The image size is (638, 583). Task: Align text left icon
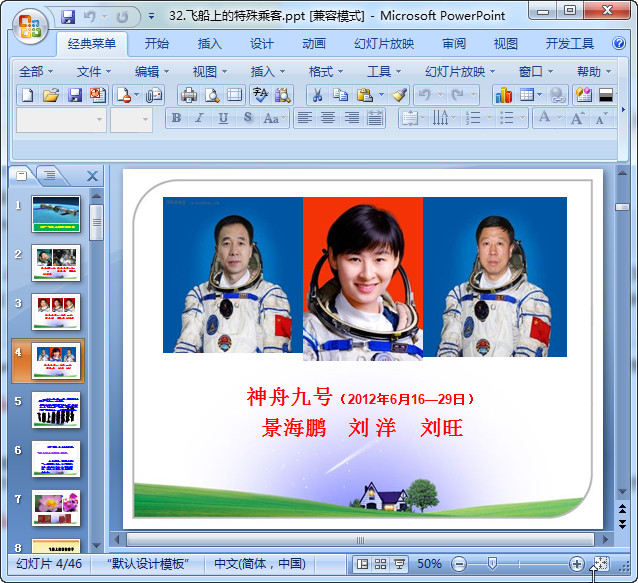(305, 118)
